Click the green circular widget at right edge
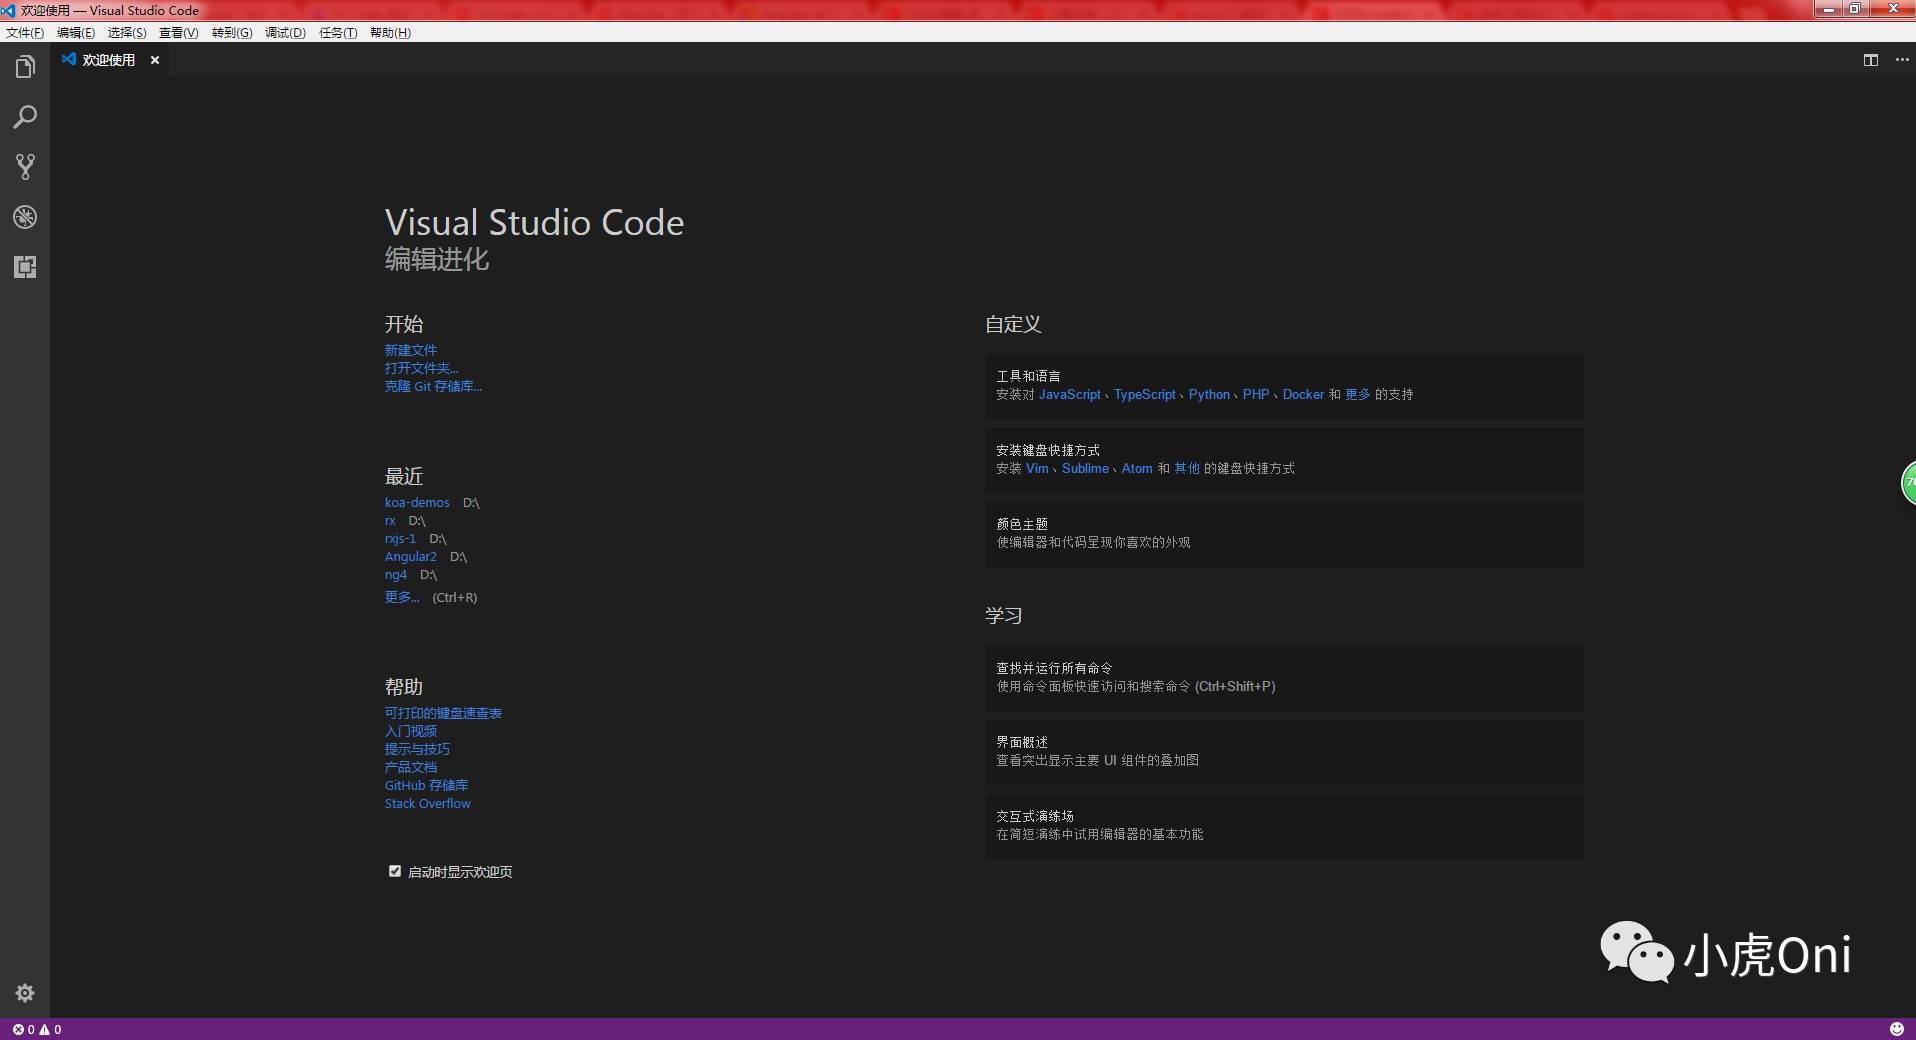Viewport: 1916px width, 1040px height. pos(1908,484)
